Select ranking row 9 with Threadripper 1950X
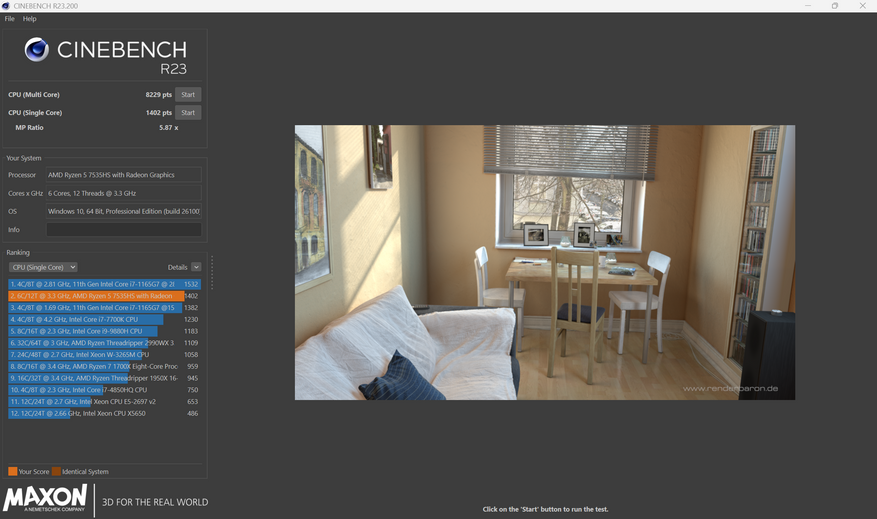Image resolution: width=877 pixels, height=519 pixels. click(105, 378)
